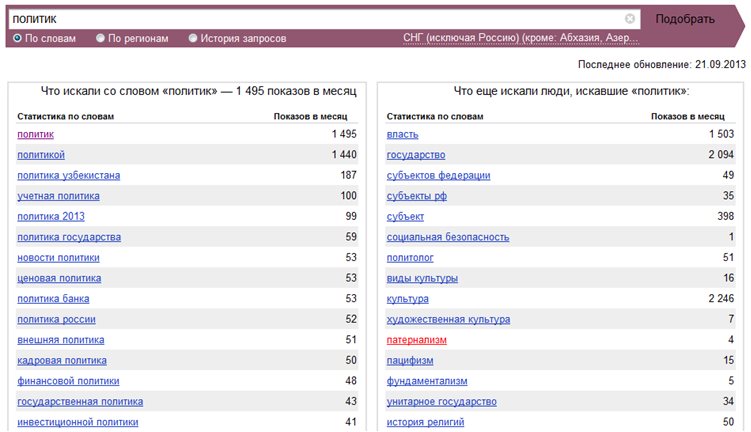Open the "политика узбекистана" keyword link

point(68,175)
